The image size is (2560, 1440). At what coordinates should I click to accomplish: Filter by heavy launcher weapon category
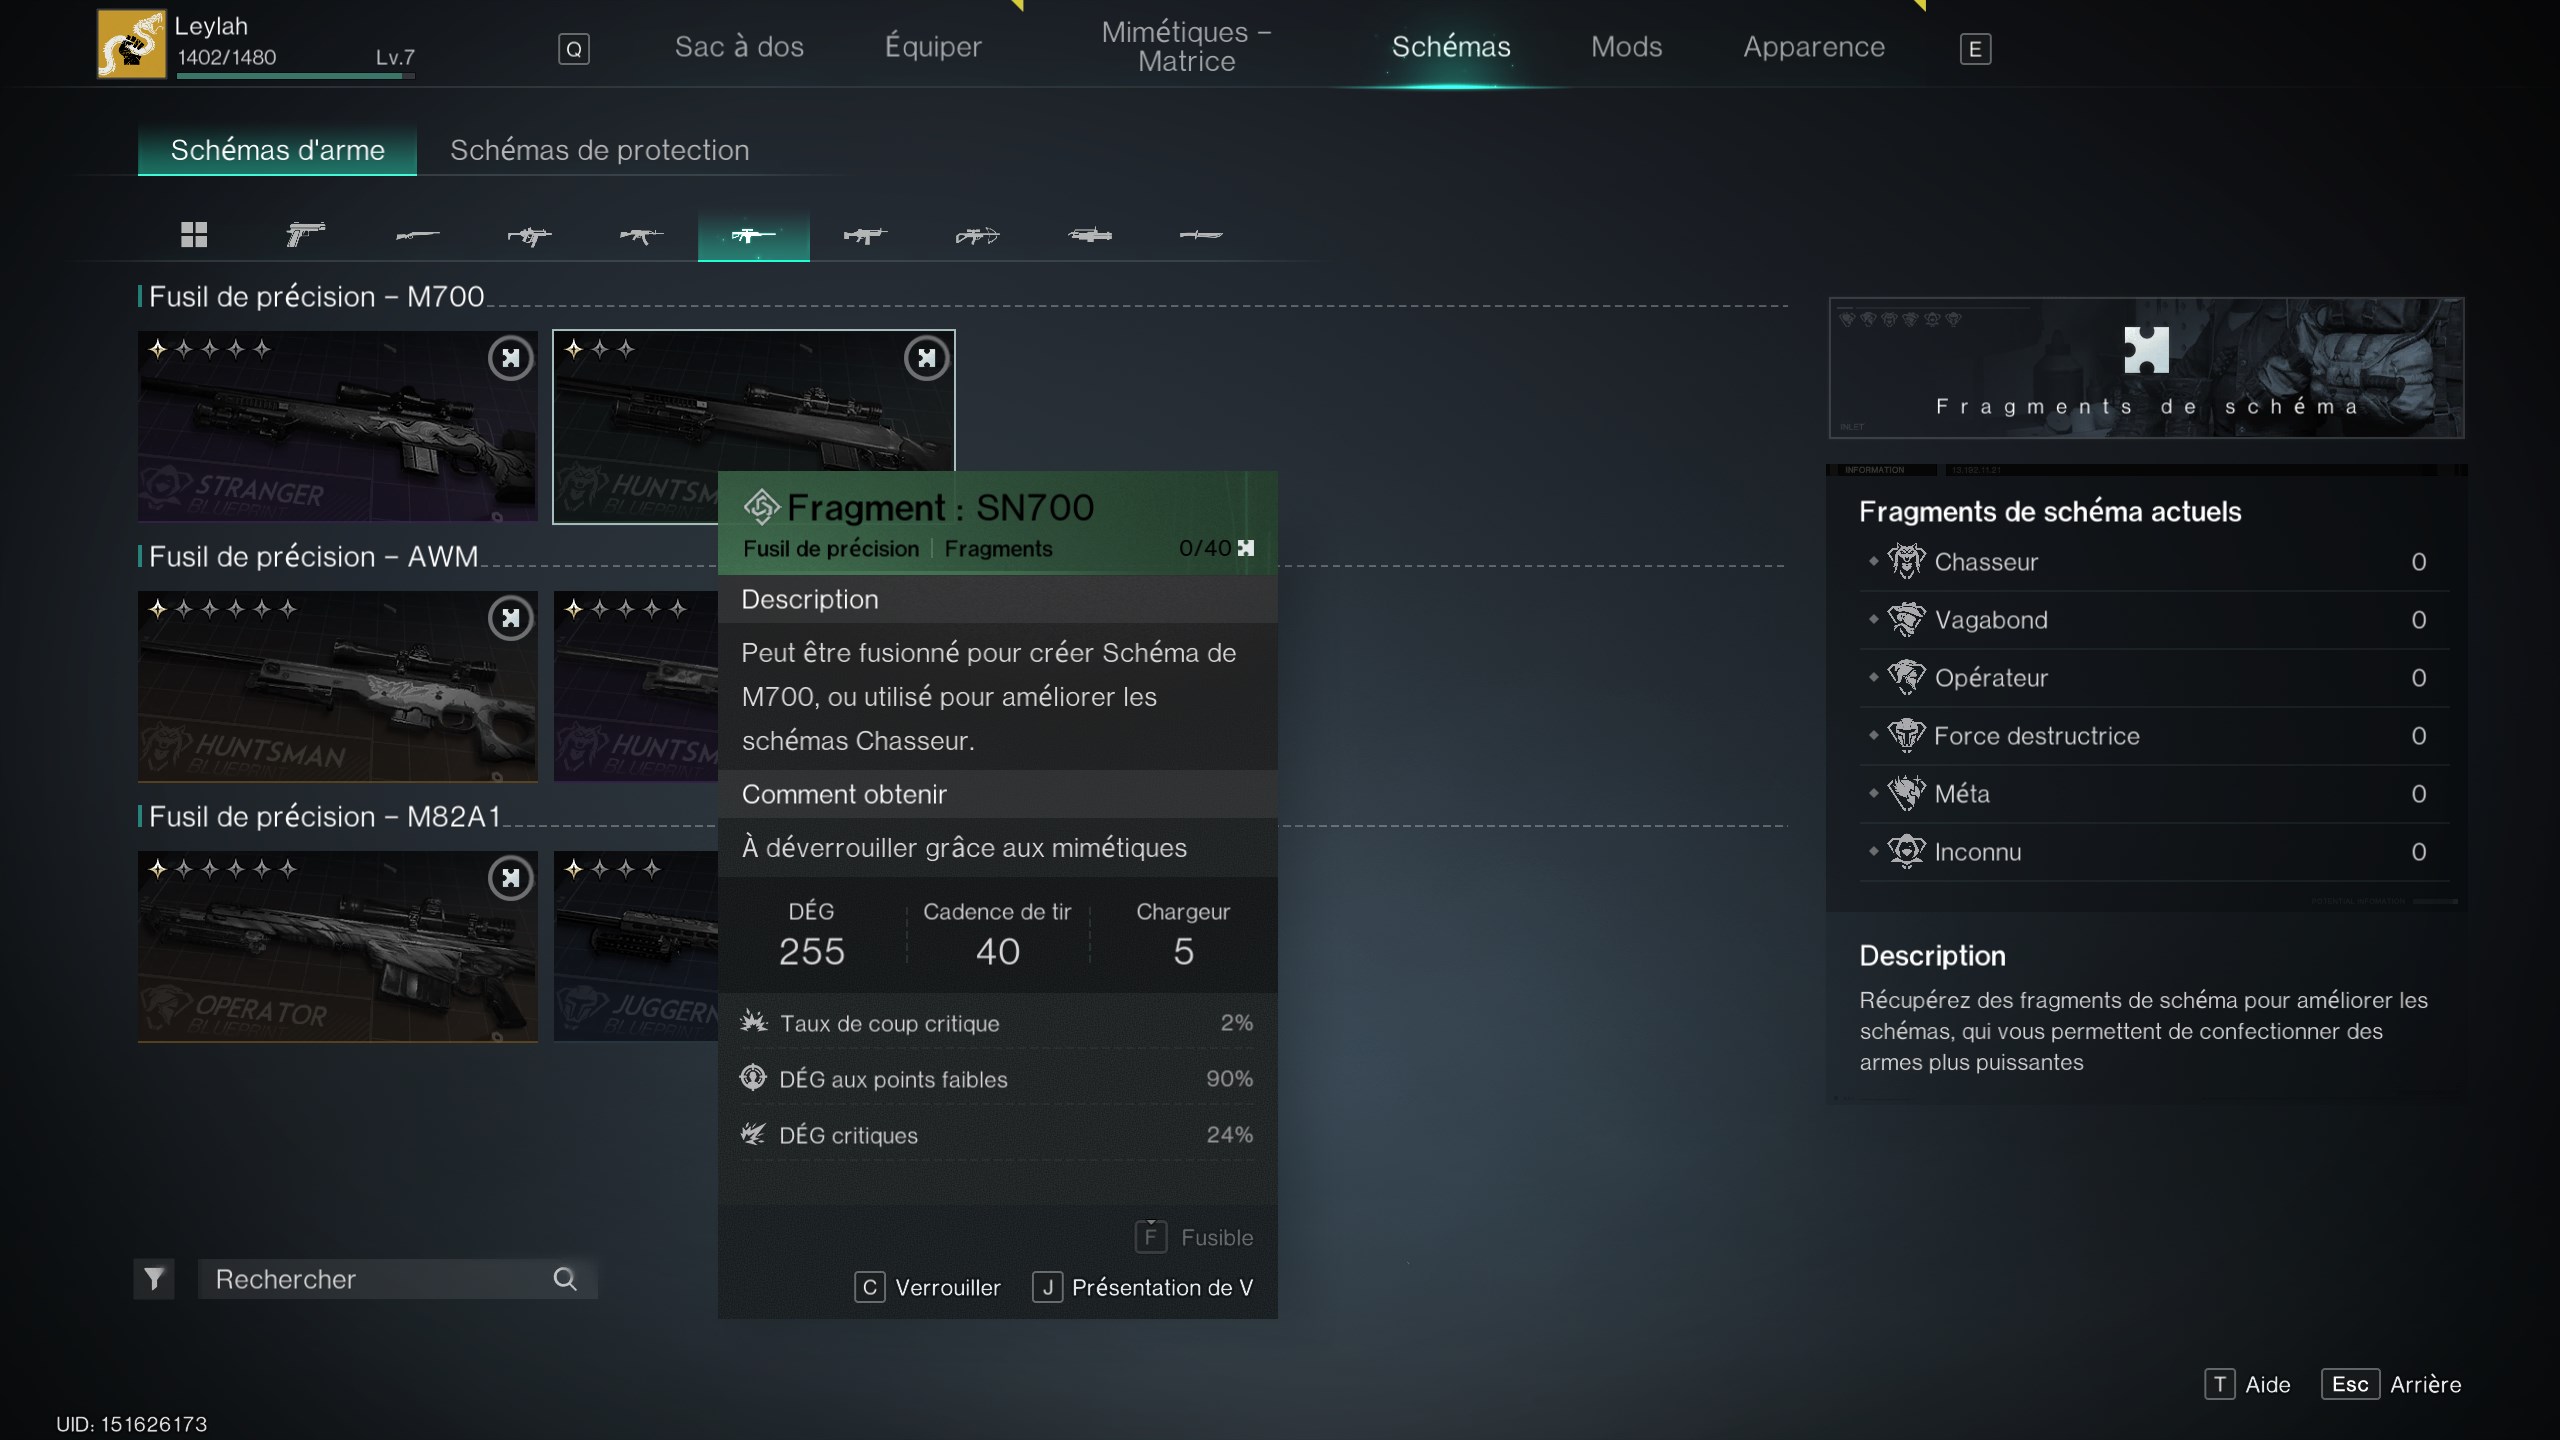pos(1089,235)
